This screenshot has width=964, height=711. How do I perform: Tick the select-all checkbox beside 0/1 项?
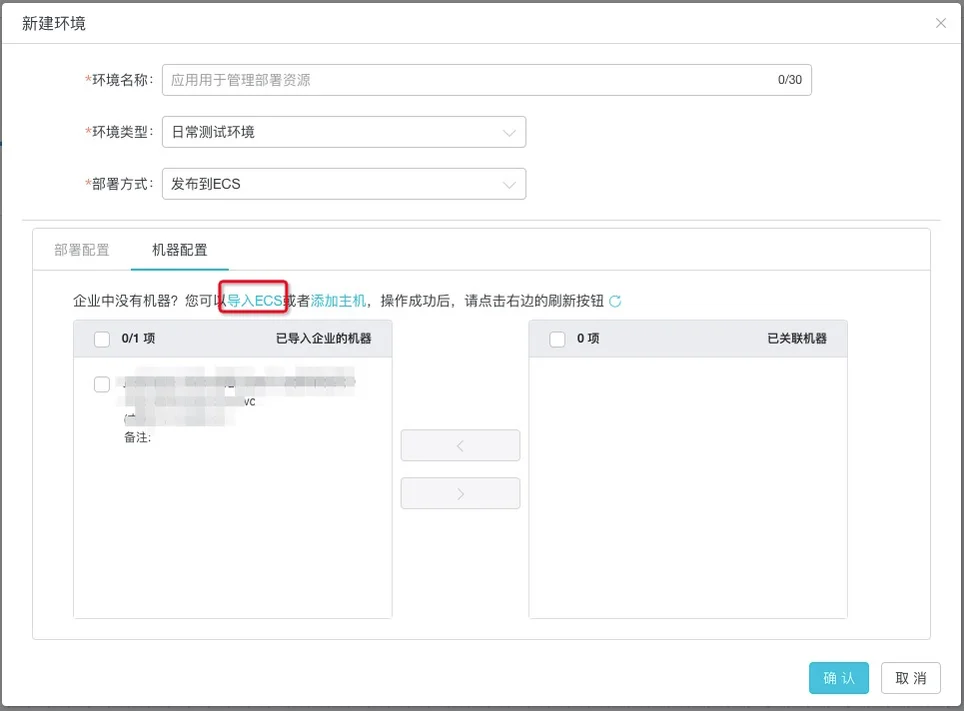tap(102, 339)
